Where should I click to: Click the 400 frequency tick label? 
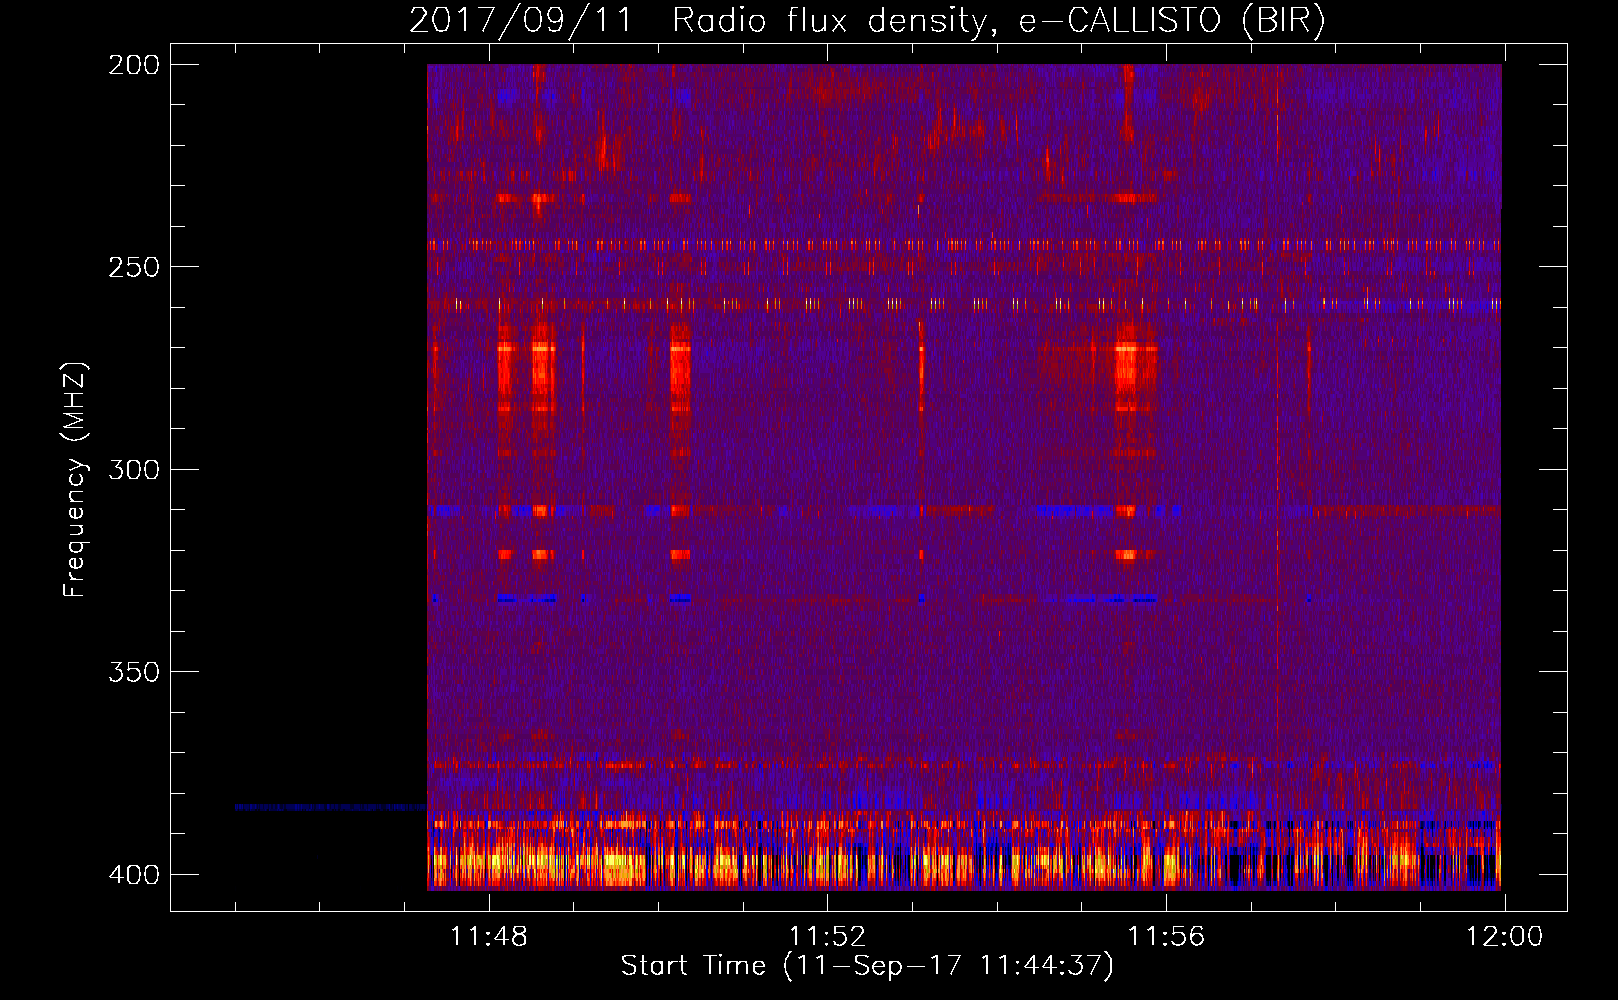coord(134,874)
